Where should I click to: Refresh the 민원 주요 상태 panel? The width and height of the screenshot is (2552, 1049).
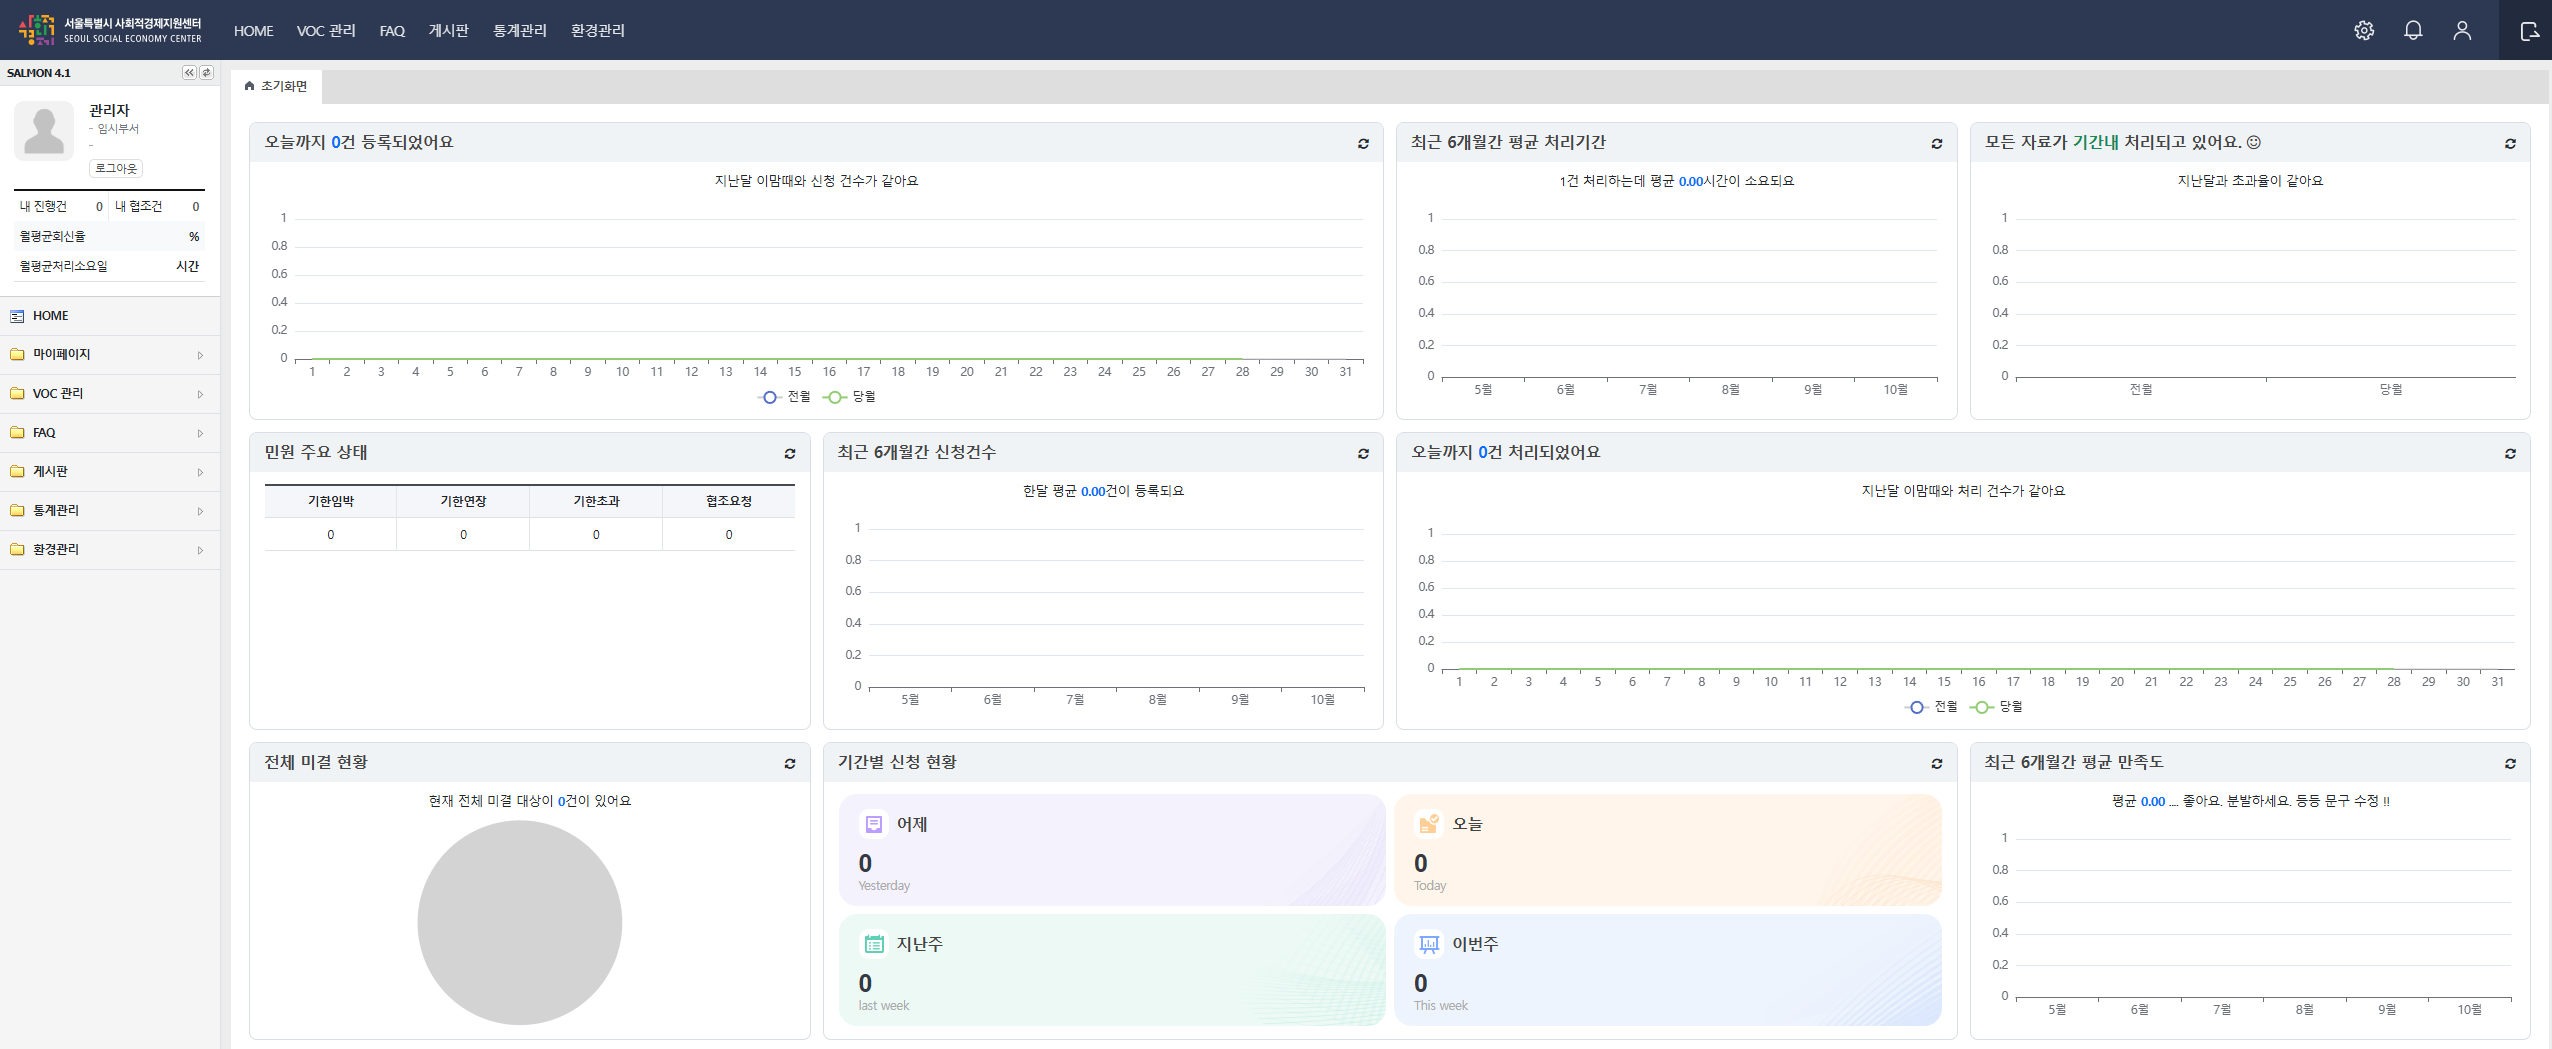click(x=790, y=454)
